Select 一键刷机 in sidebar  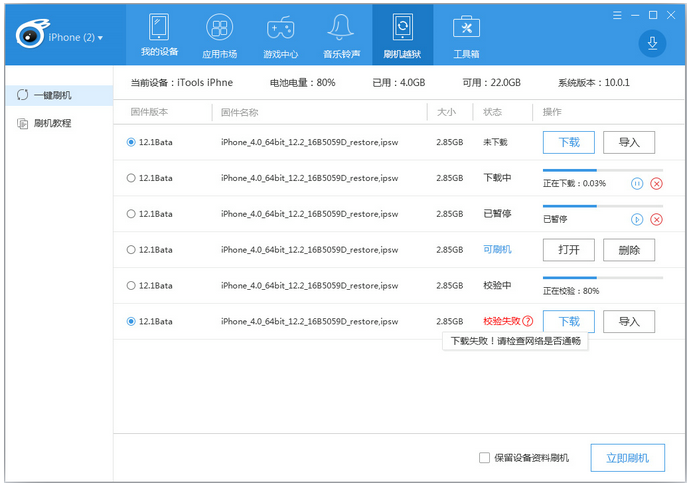coord(52,95)
